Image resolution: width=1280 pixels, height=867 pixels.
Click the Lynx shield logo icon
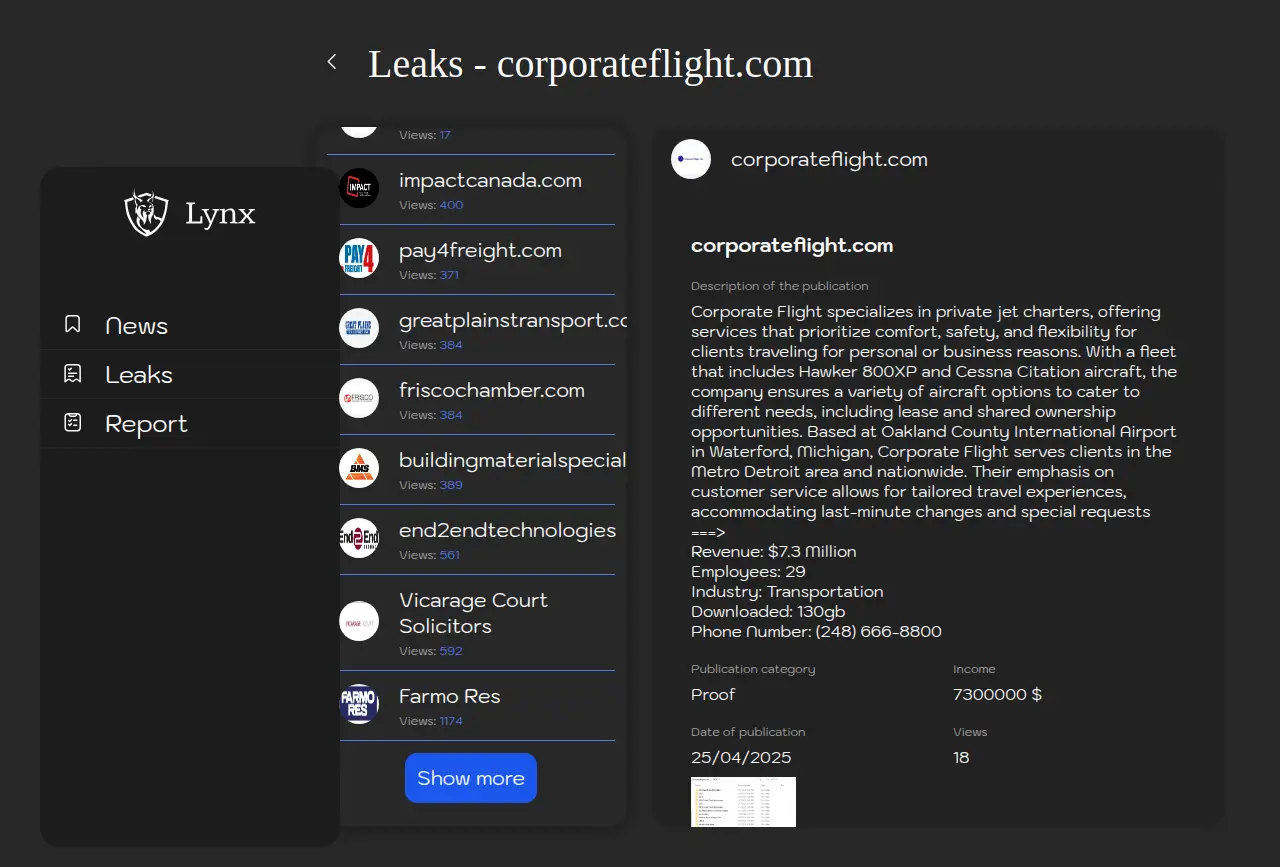(146, 213)
